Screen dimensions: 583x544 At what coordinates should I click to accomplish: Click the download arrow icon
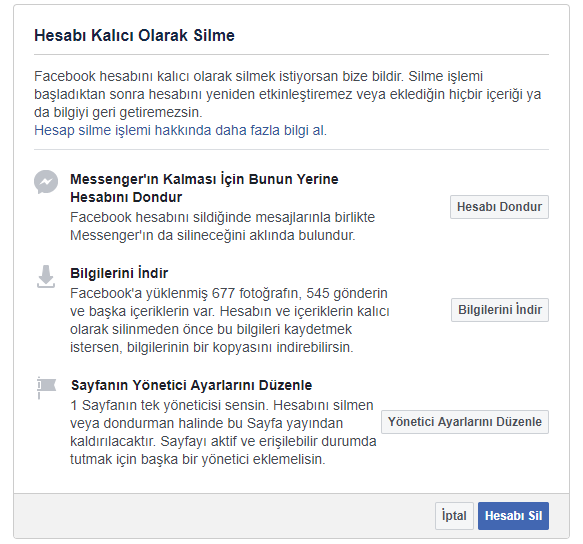click(46, 277)
